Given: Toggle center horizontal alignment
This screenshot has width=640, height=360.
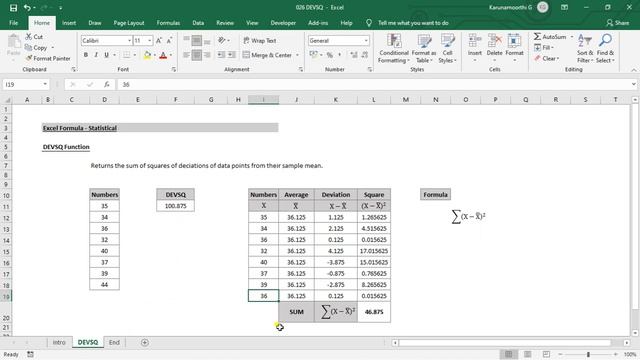Looking at the screenshot, I should 197,55.
